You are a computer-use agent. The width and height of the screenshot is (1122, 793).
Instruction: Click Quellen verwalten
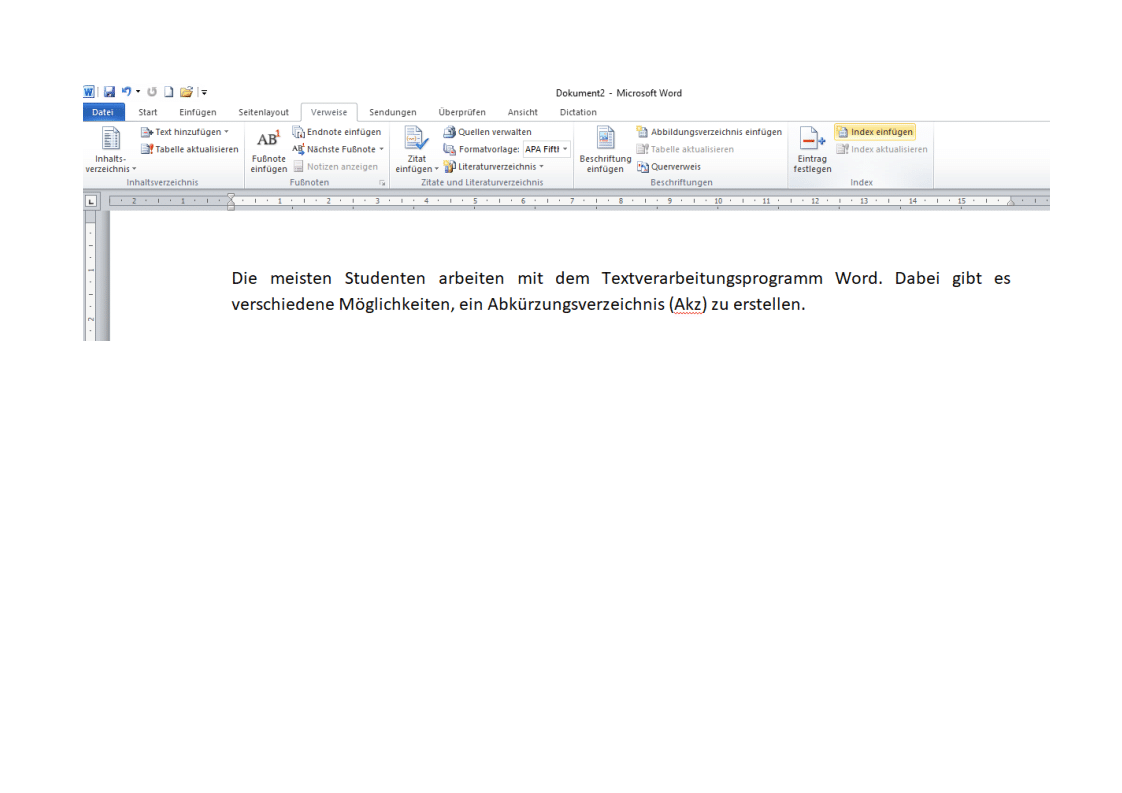click(487, 132)
